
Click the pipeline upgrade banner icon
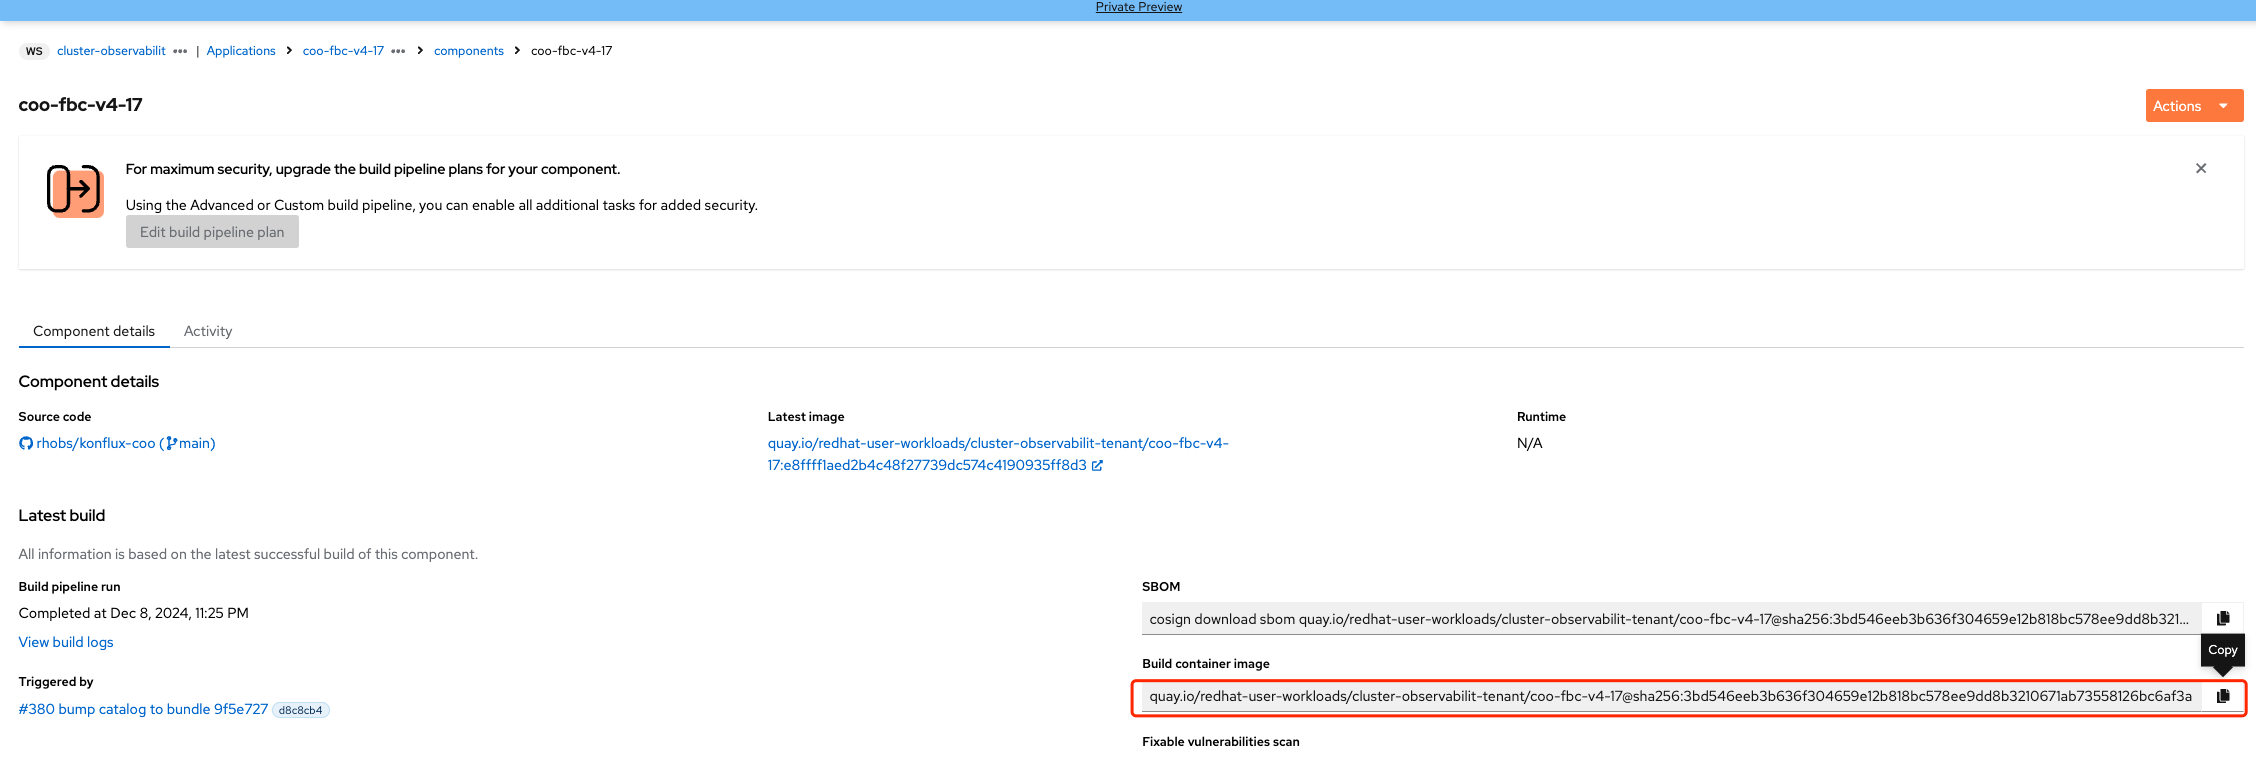[75, 190]
